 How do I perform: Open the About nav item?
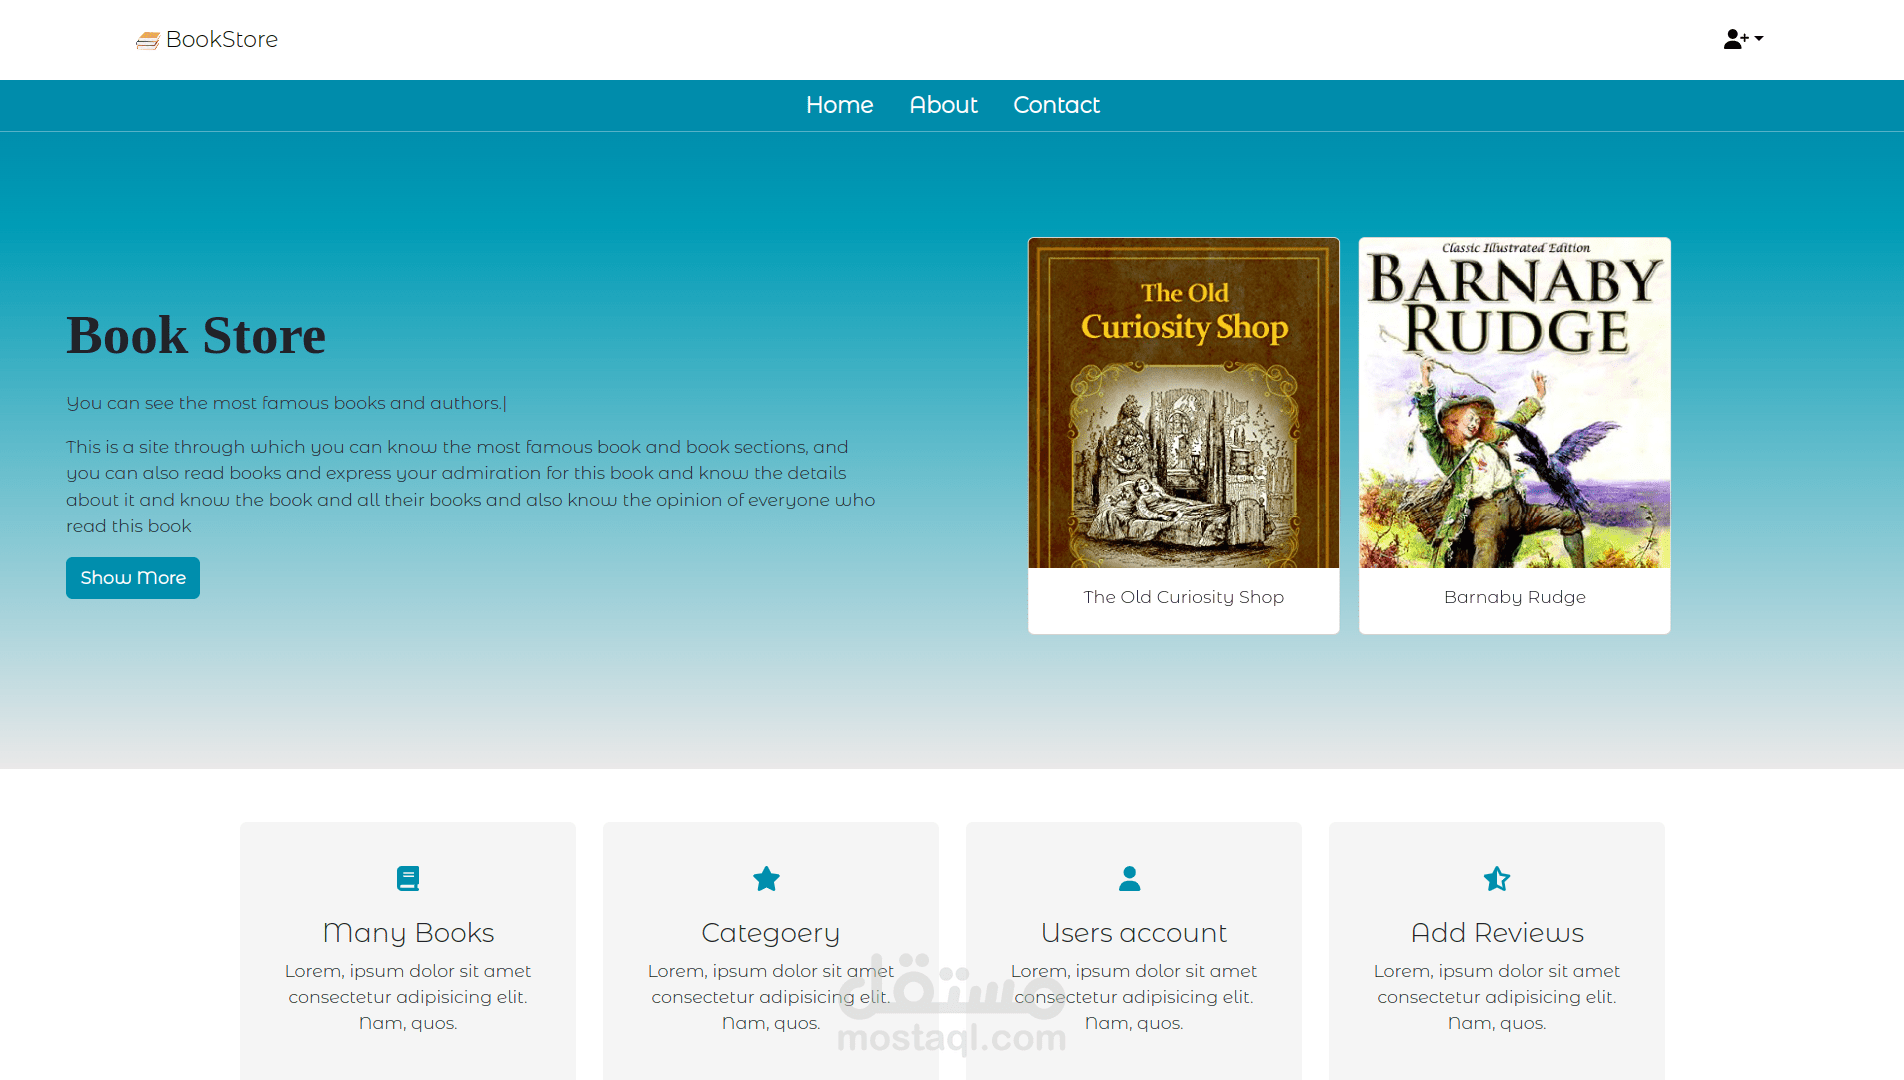pyautogui.click(x=943, y=105)
